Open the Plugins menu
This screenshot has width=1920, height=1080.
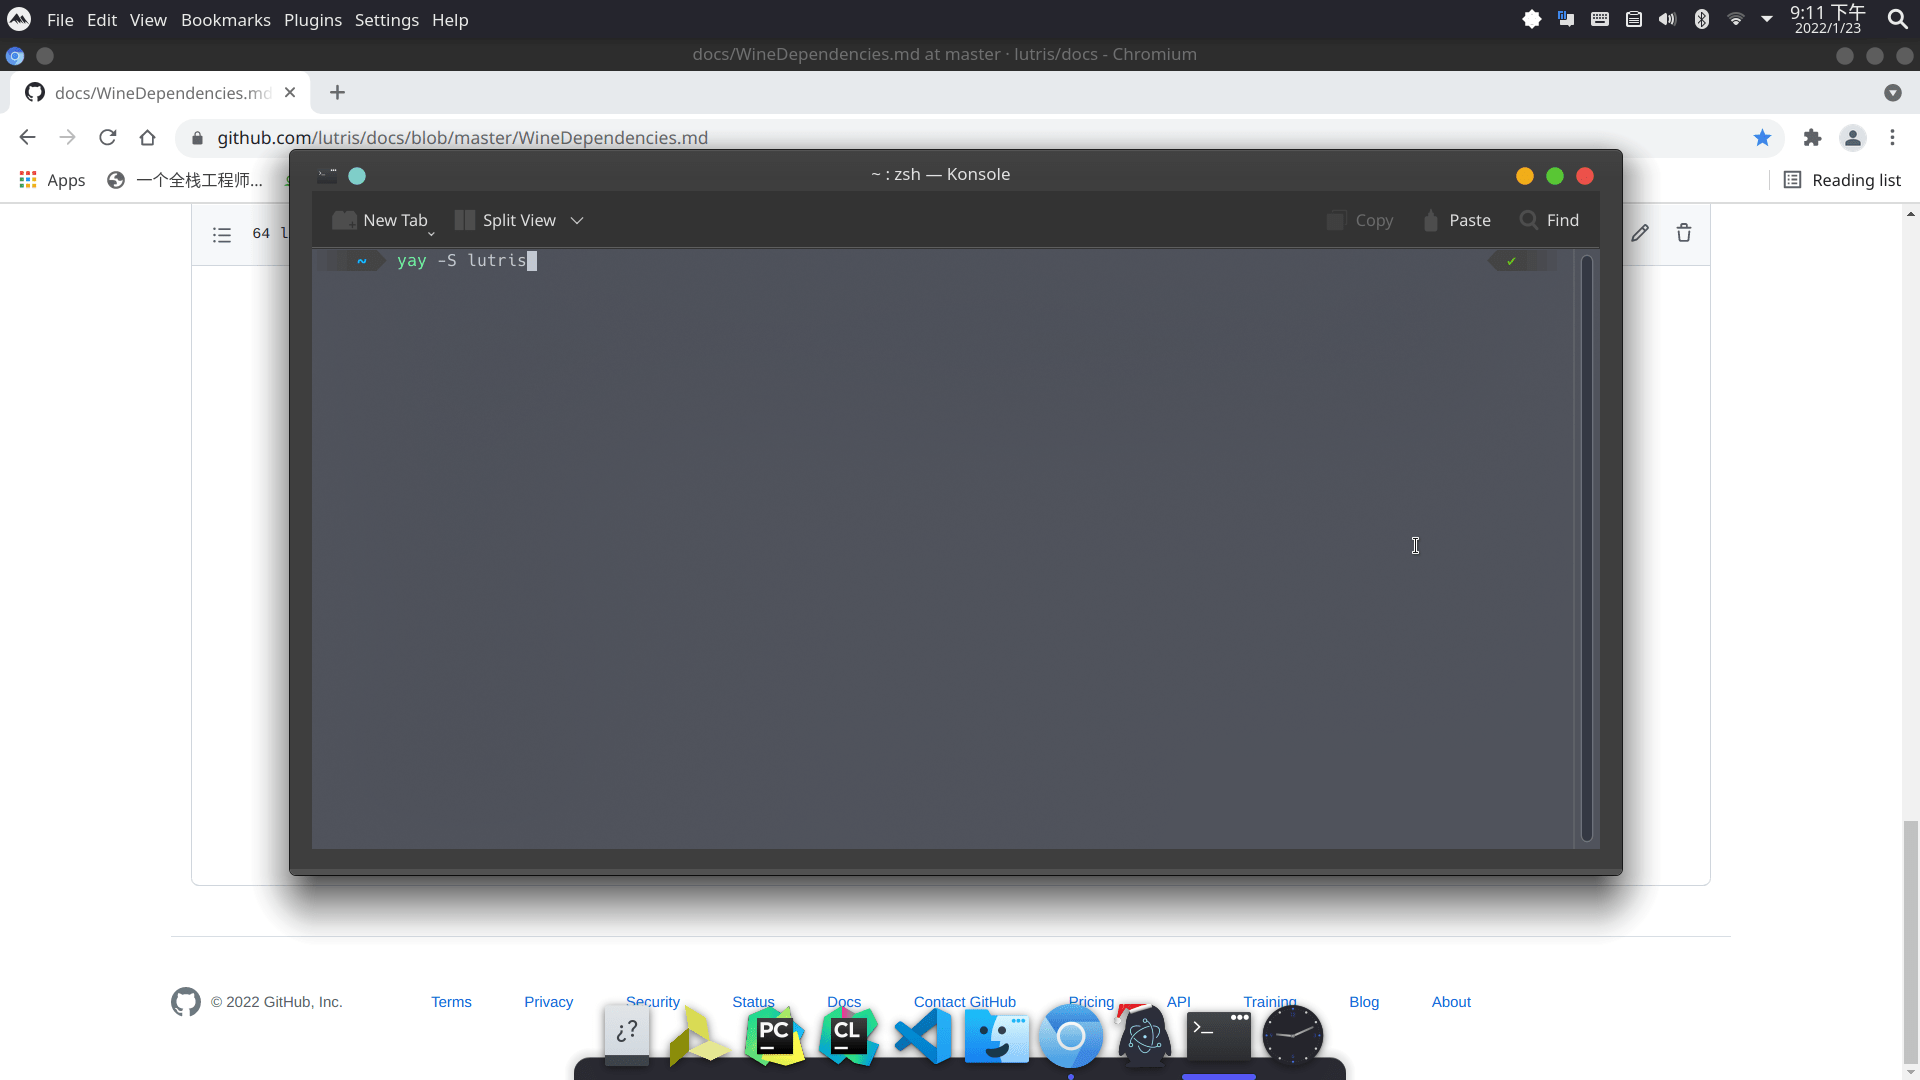point(313,20)
